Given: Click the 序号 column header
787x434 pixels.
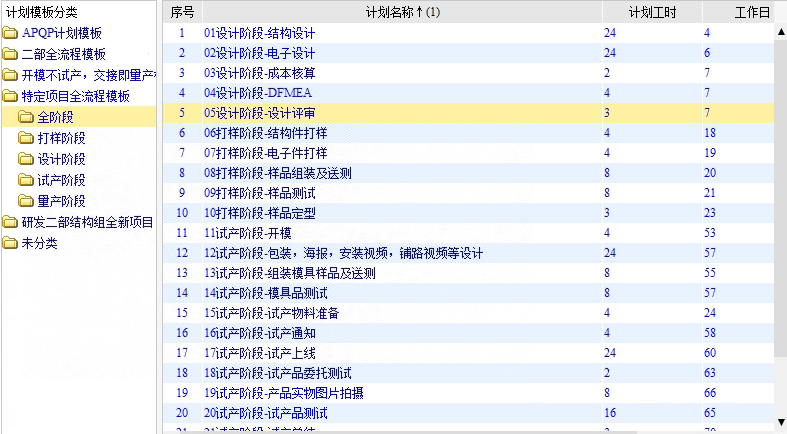Looking at the screenshot, I should coord(182,12).
